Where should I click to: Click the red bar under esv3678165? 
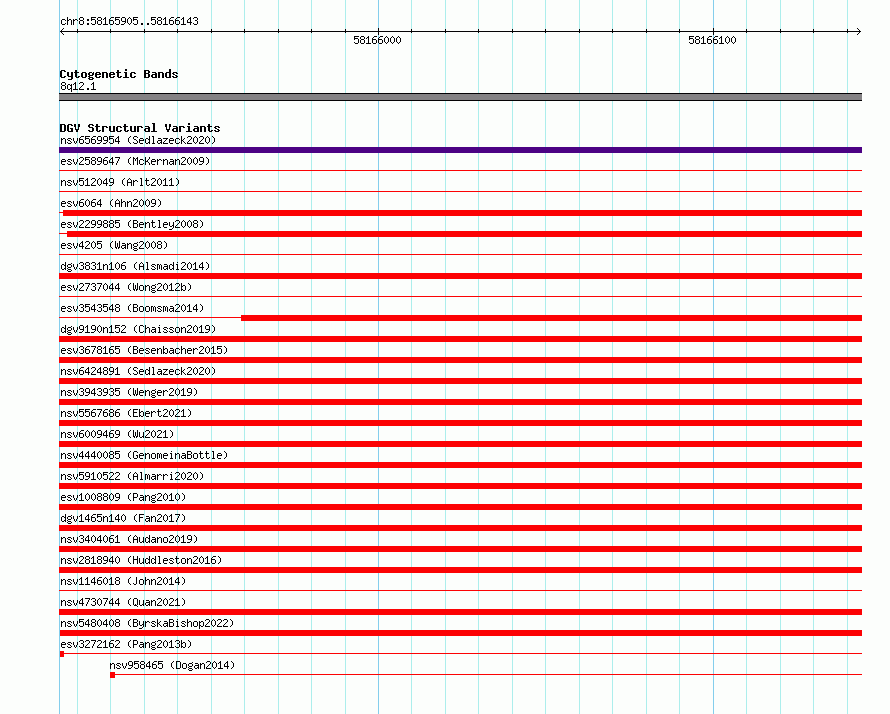tap(460, 360)
